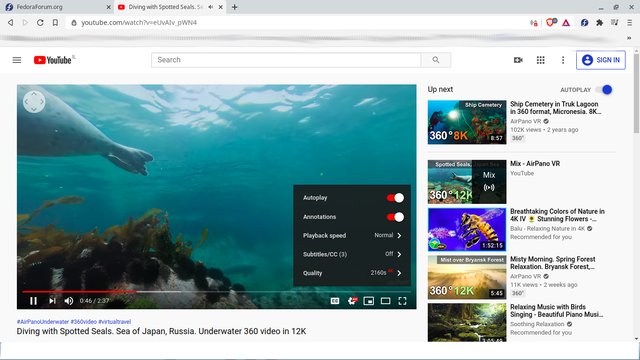The height and width of the screenshot is (360, 640).
Task: Open the YouTube apps grid icon
Action: tap(540, 60)
